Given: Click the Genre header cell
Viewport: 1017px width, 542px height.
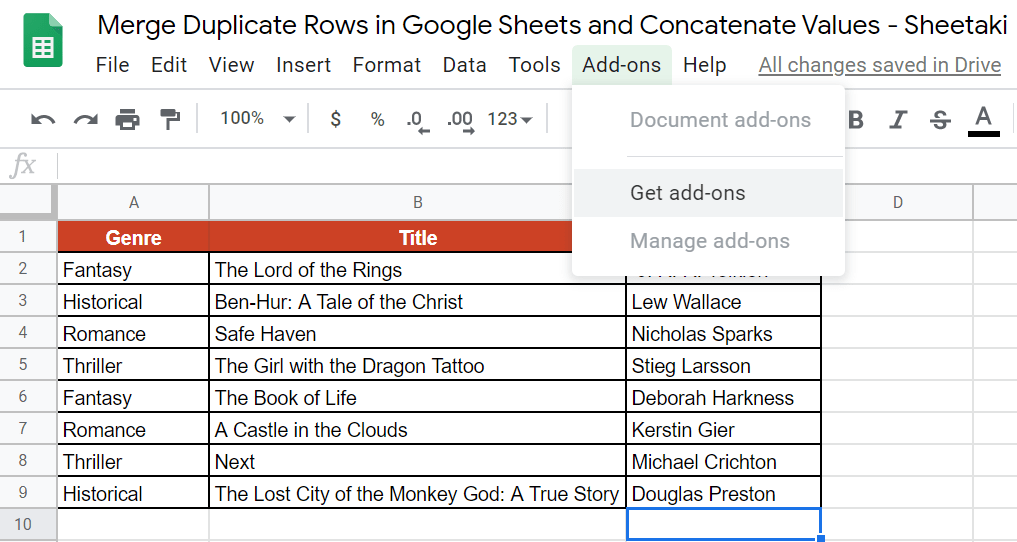Looking at the screenshot, I should click(134, 237).
